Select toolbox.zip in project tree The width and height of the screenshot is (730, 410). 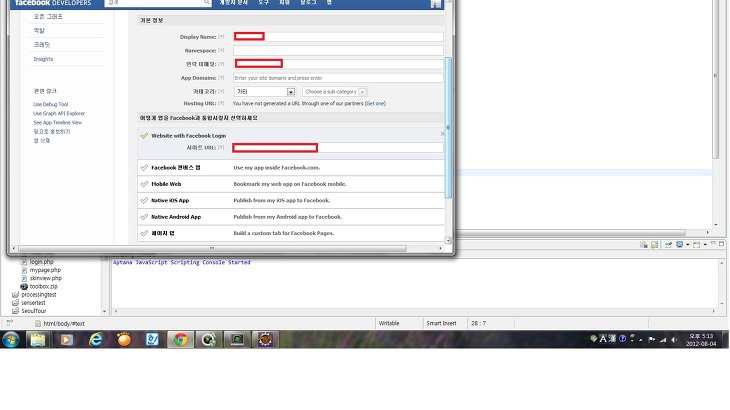pos(44,287)
